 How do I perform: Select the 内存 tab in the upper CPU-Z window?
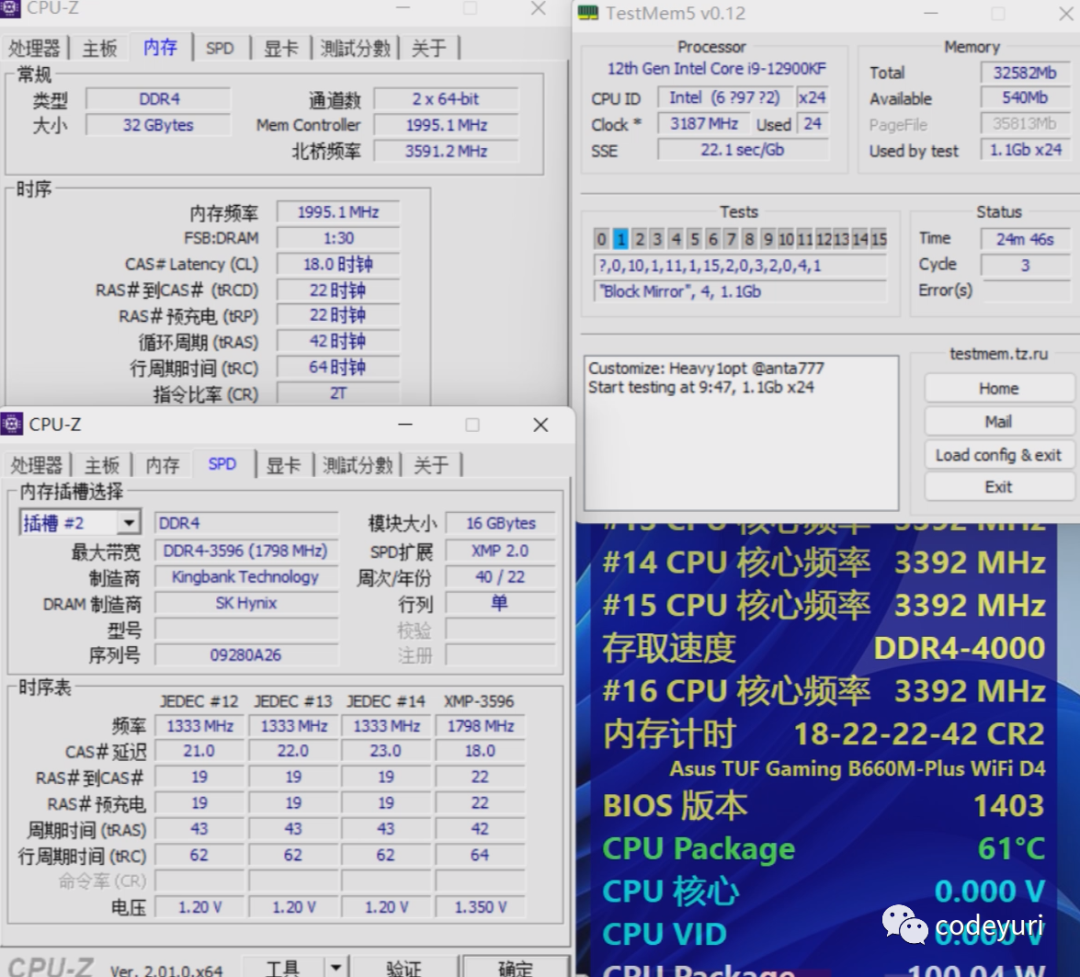click(160, 47)
